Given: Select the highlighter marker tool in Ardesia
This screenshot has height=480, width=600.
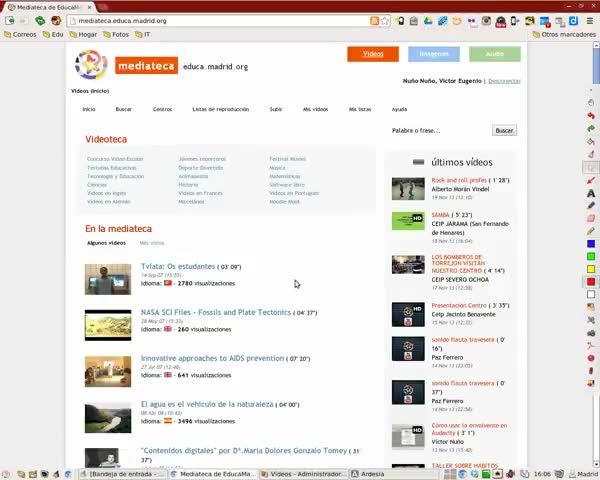Looking at the screenshot, I should tap(591, 206).
